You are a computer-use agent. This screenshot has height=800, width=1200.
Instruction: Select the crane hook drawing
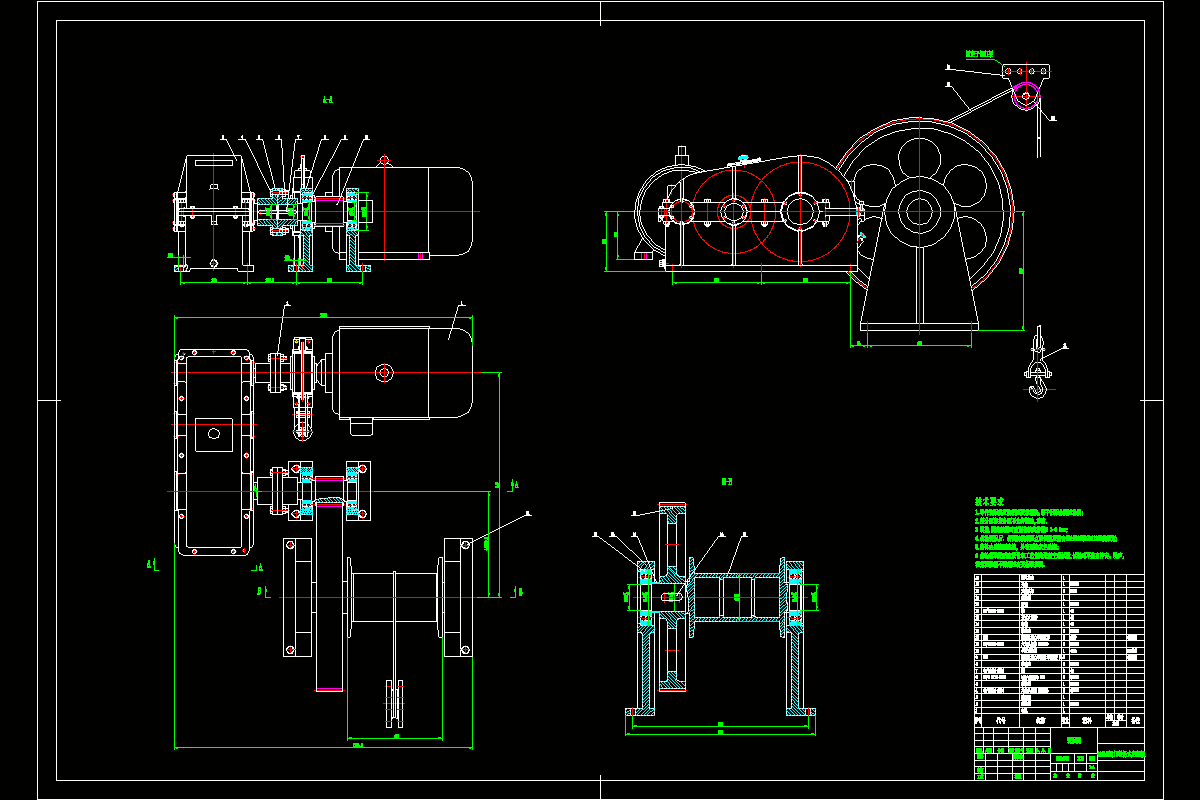pos(1039,362)
